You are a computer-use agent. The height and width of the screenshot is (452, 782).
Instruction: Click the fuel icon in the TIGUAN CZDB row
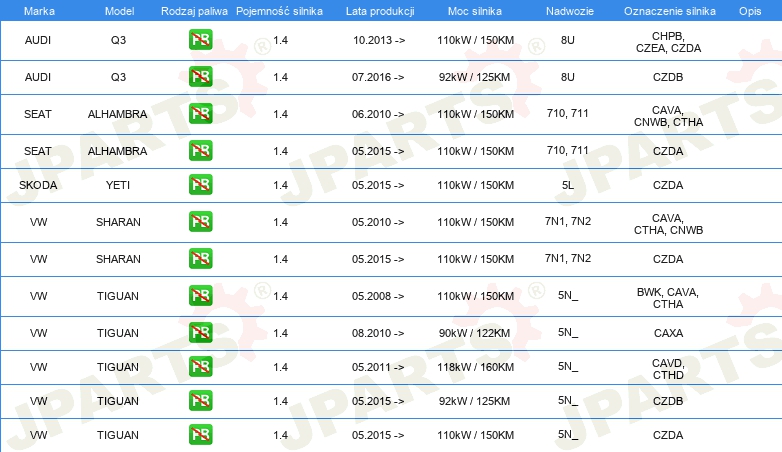200,401
